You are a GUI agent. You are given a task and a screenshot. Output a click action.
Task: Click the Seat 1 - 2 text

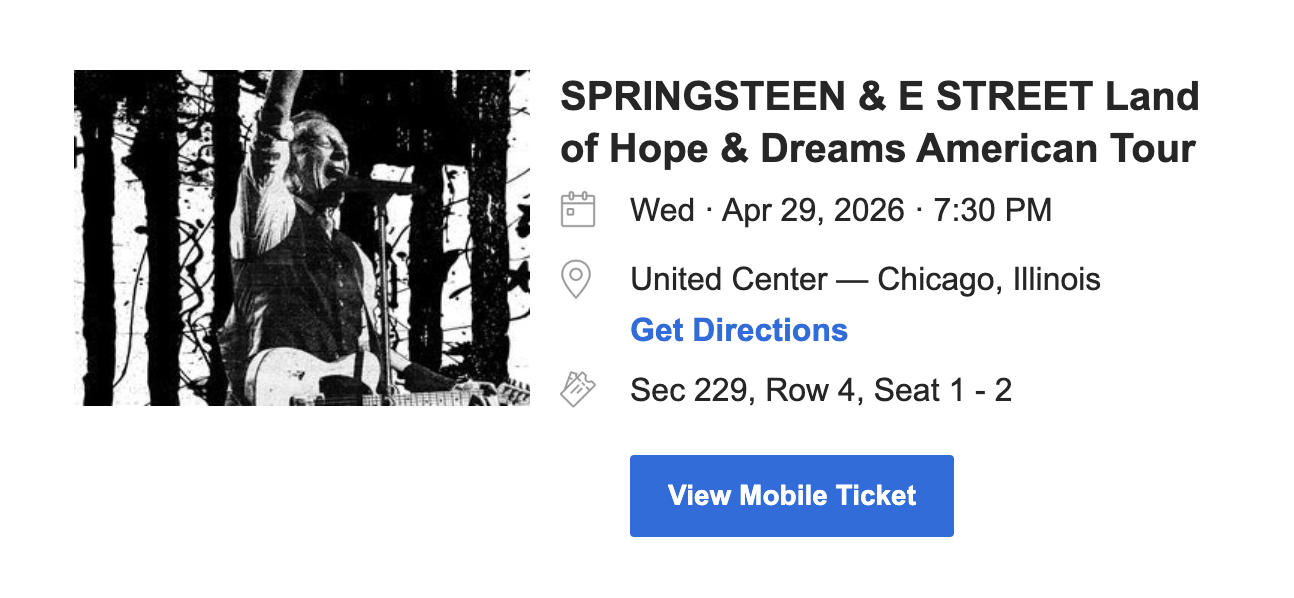(943, 390)
